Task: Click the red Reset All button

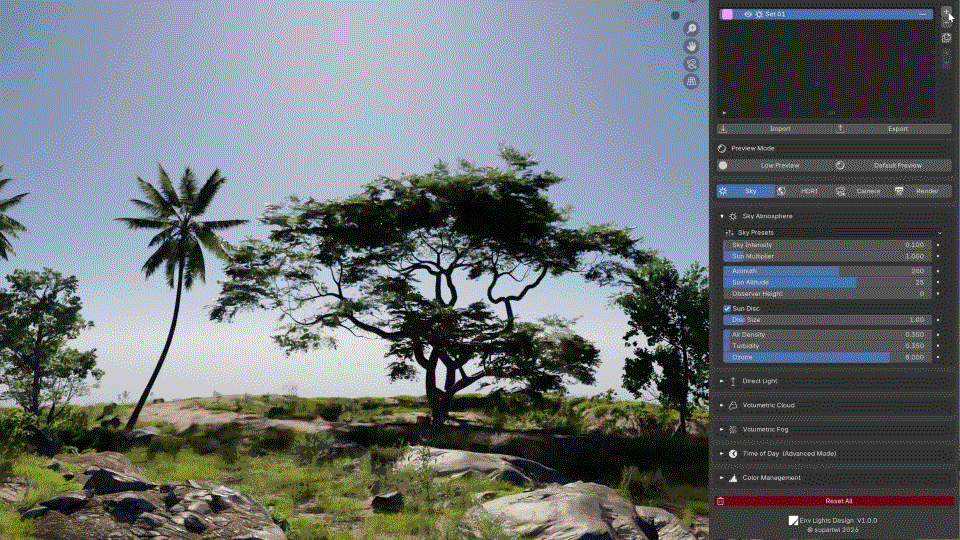Action: [834, 501]
